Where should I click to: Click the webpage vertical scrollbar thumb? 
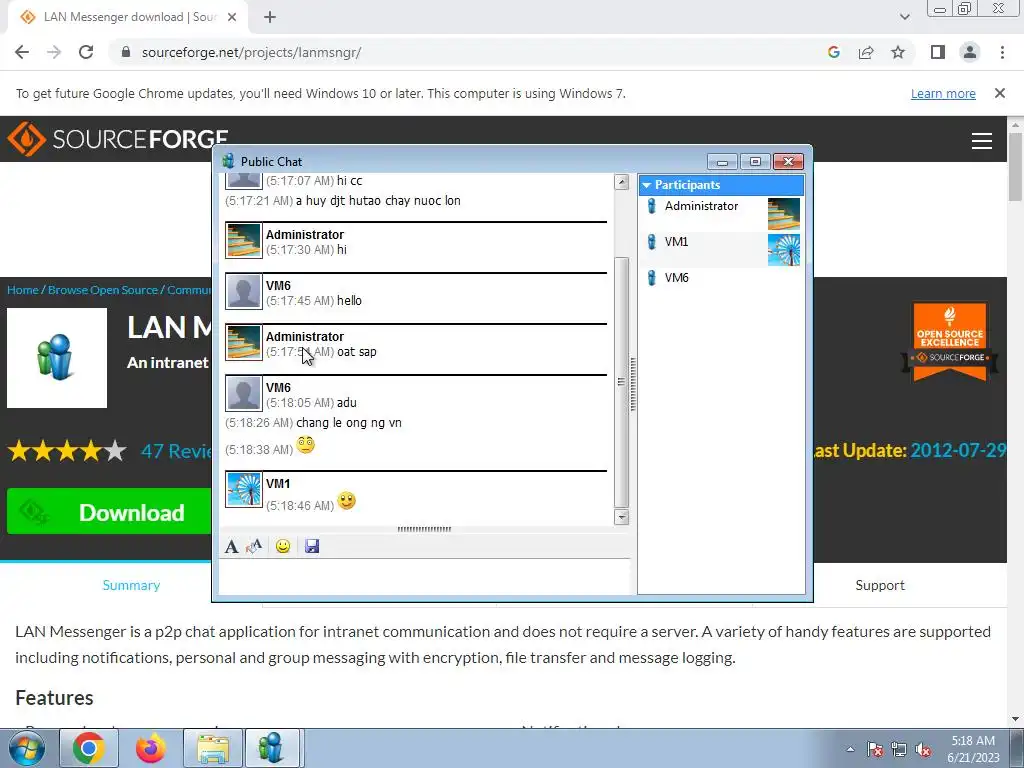[1015, 167]
